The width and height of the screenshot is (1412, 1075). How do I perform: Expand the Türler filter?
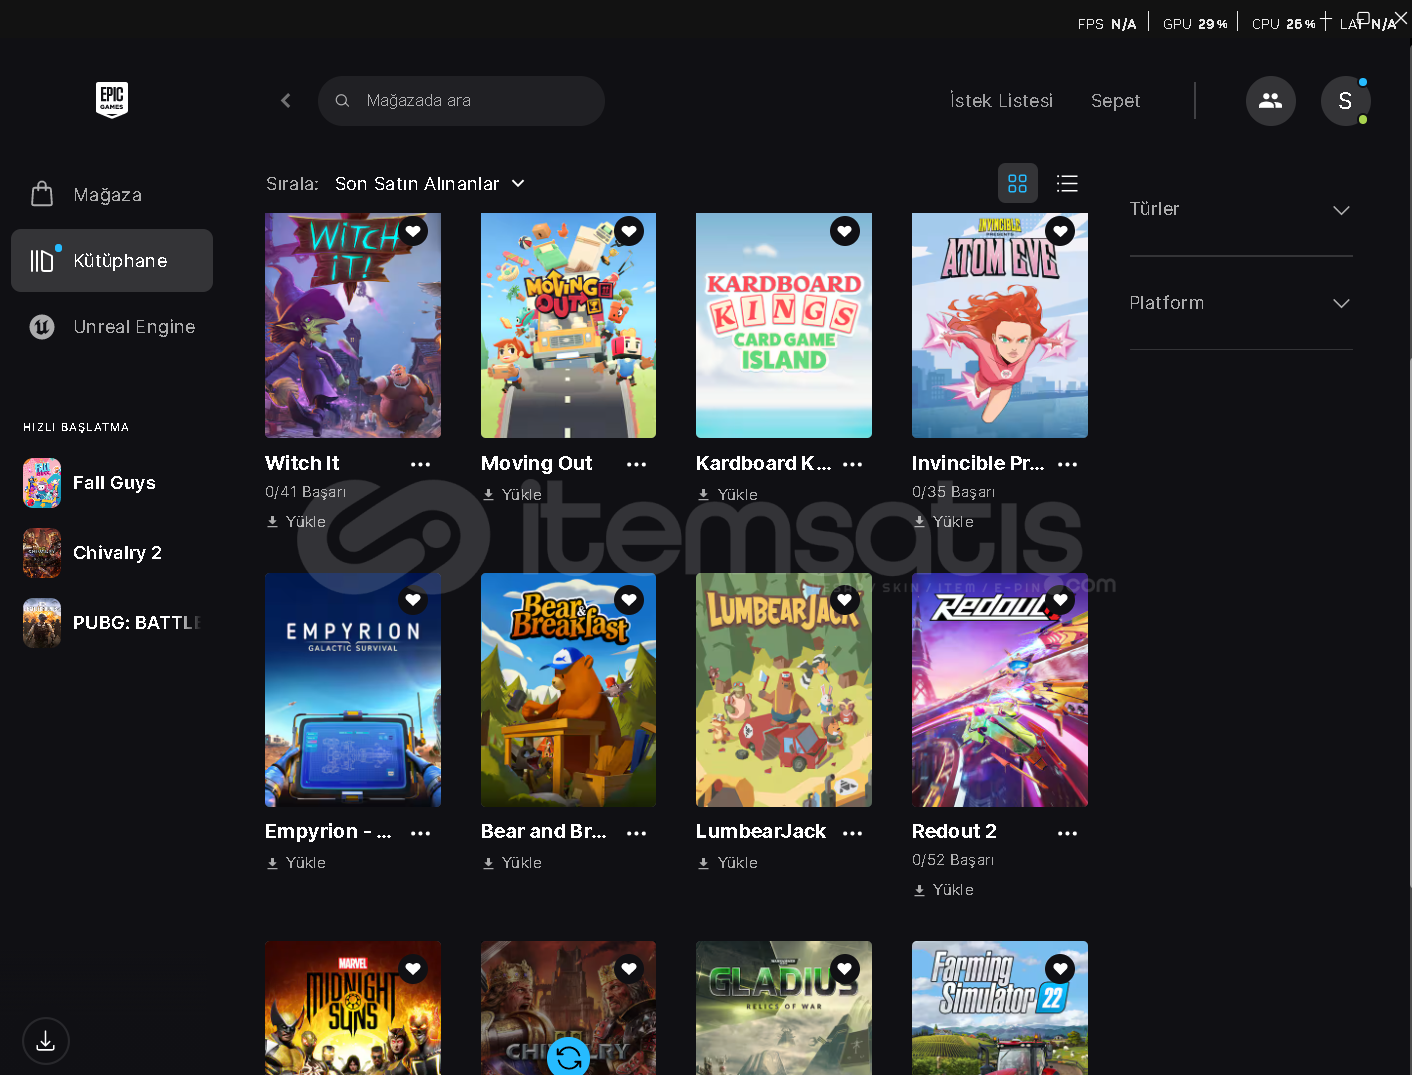tap(1240, 209)
